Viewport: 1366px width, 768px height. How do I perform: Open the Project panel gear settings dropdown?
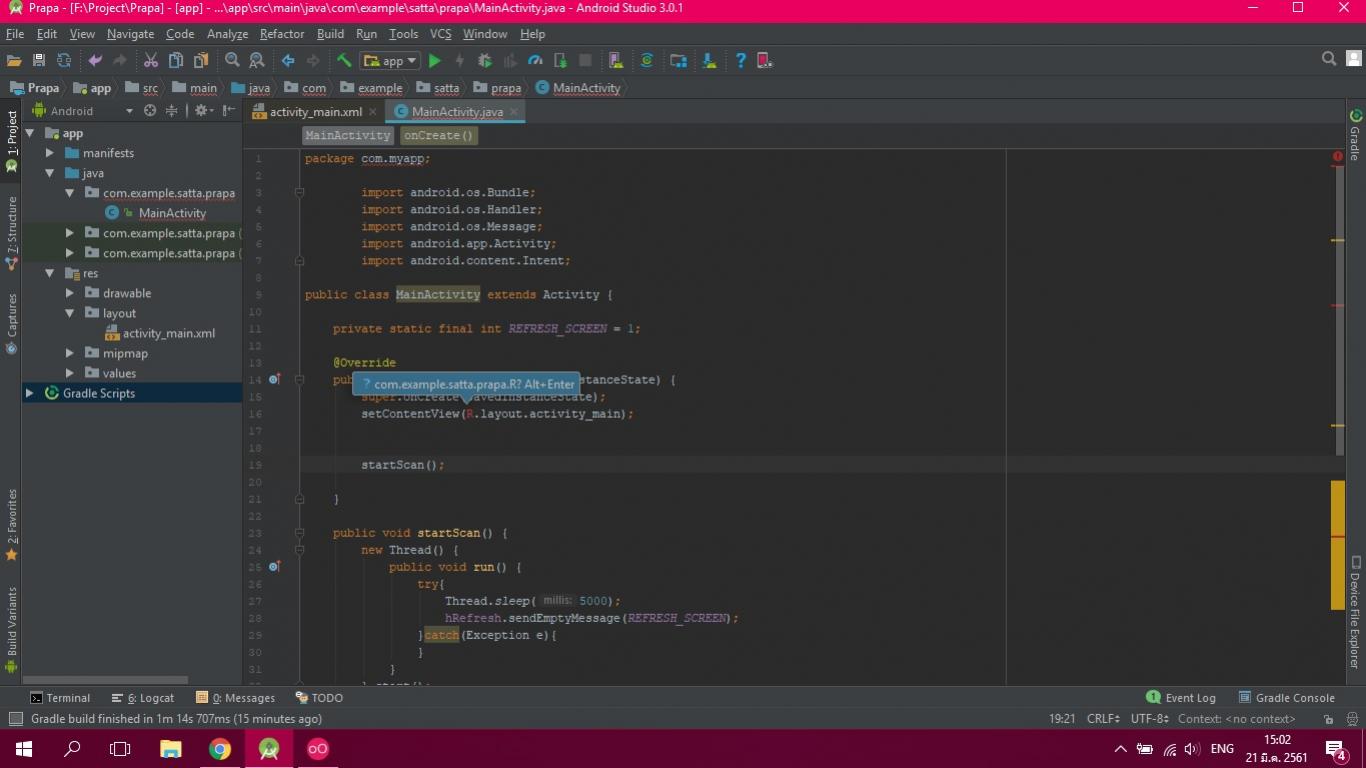click(203, 111)
